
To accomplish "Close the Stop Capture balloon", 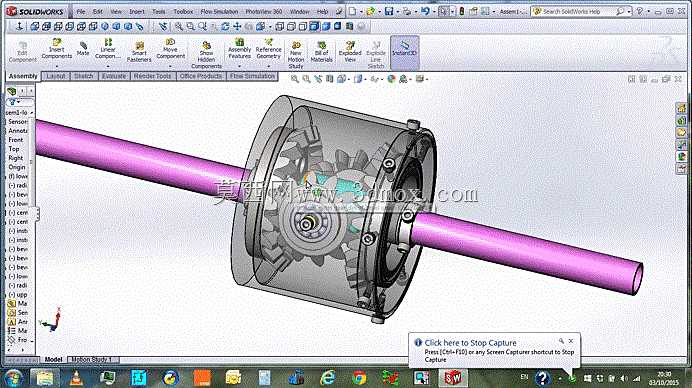I will pos(571,341).
